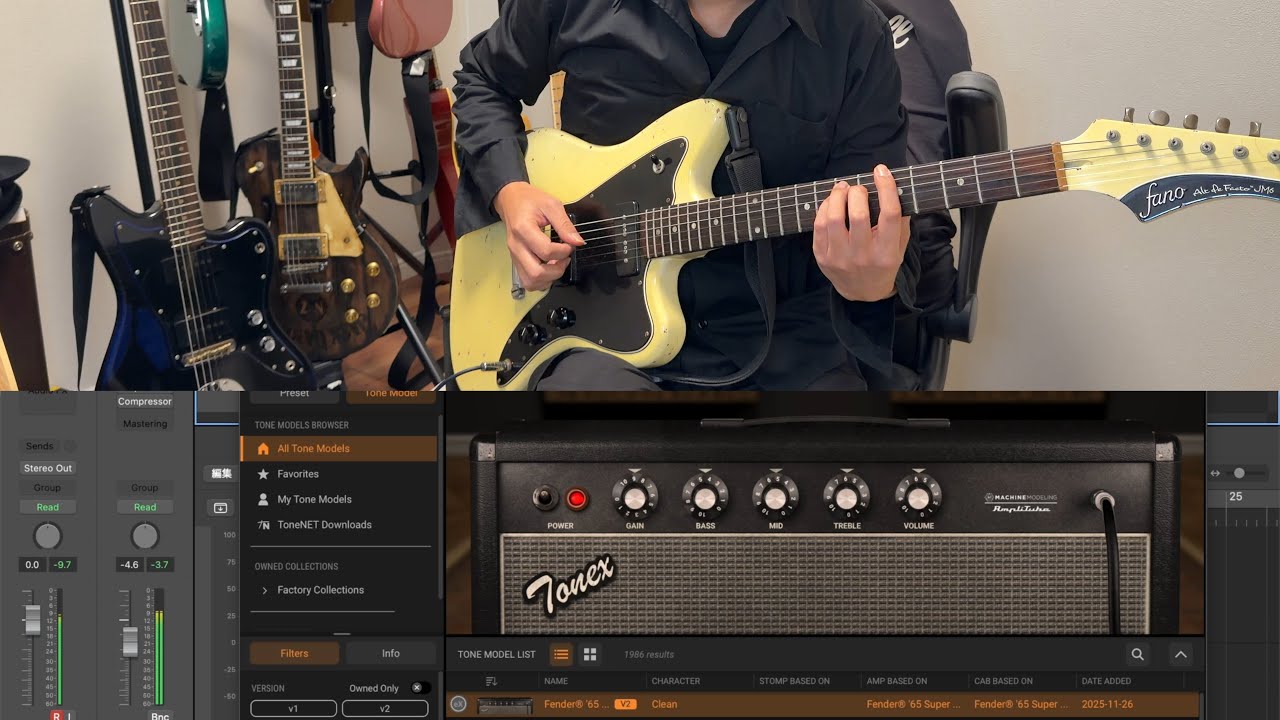Select the Favorites star icon

[x=263, y=474]
